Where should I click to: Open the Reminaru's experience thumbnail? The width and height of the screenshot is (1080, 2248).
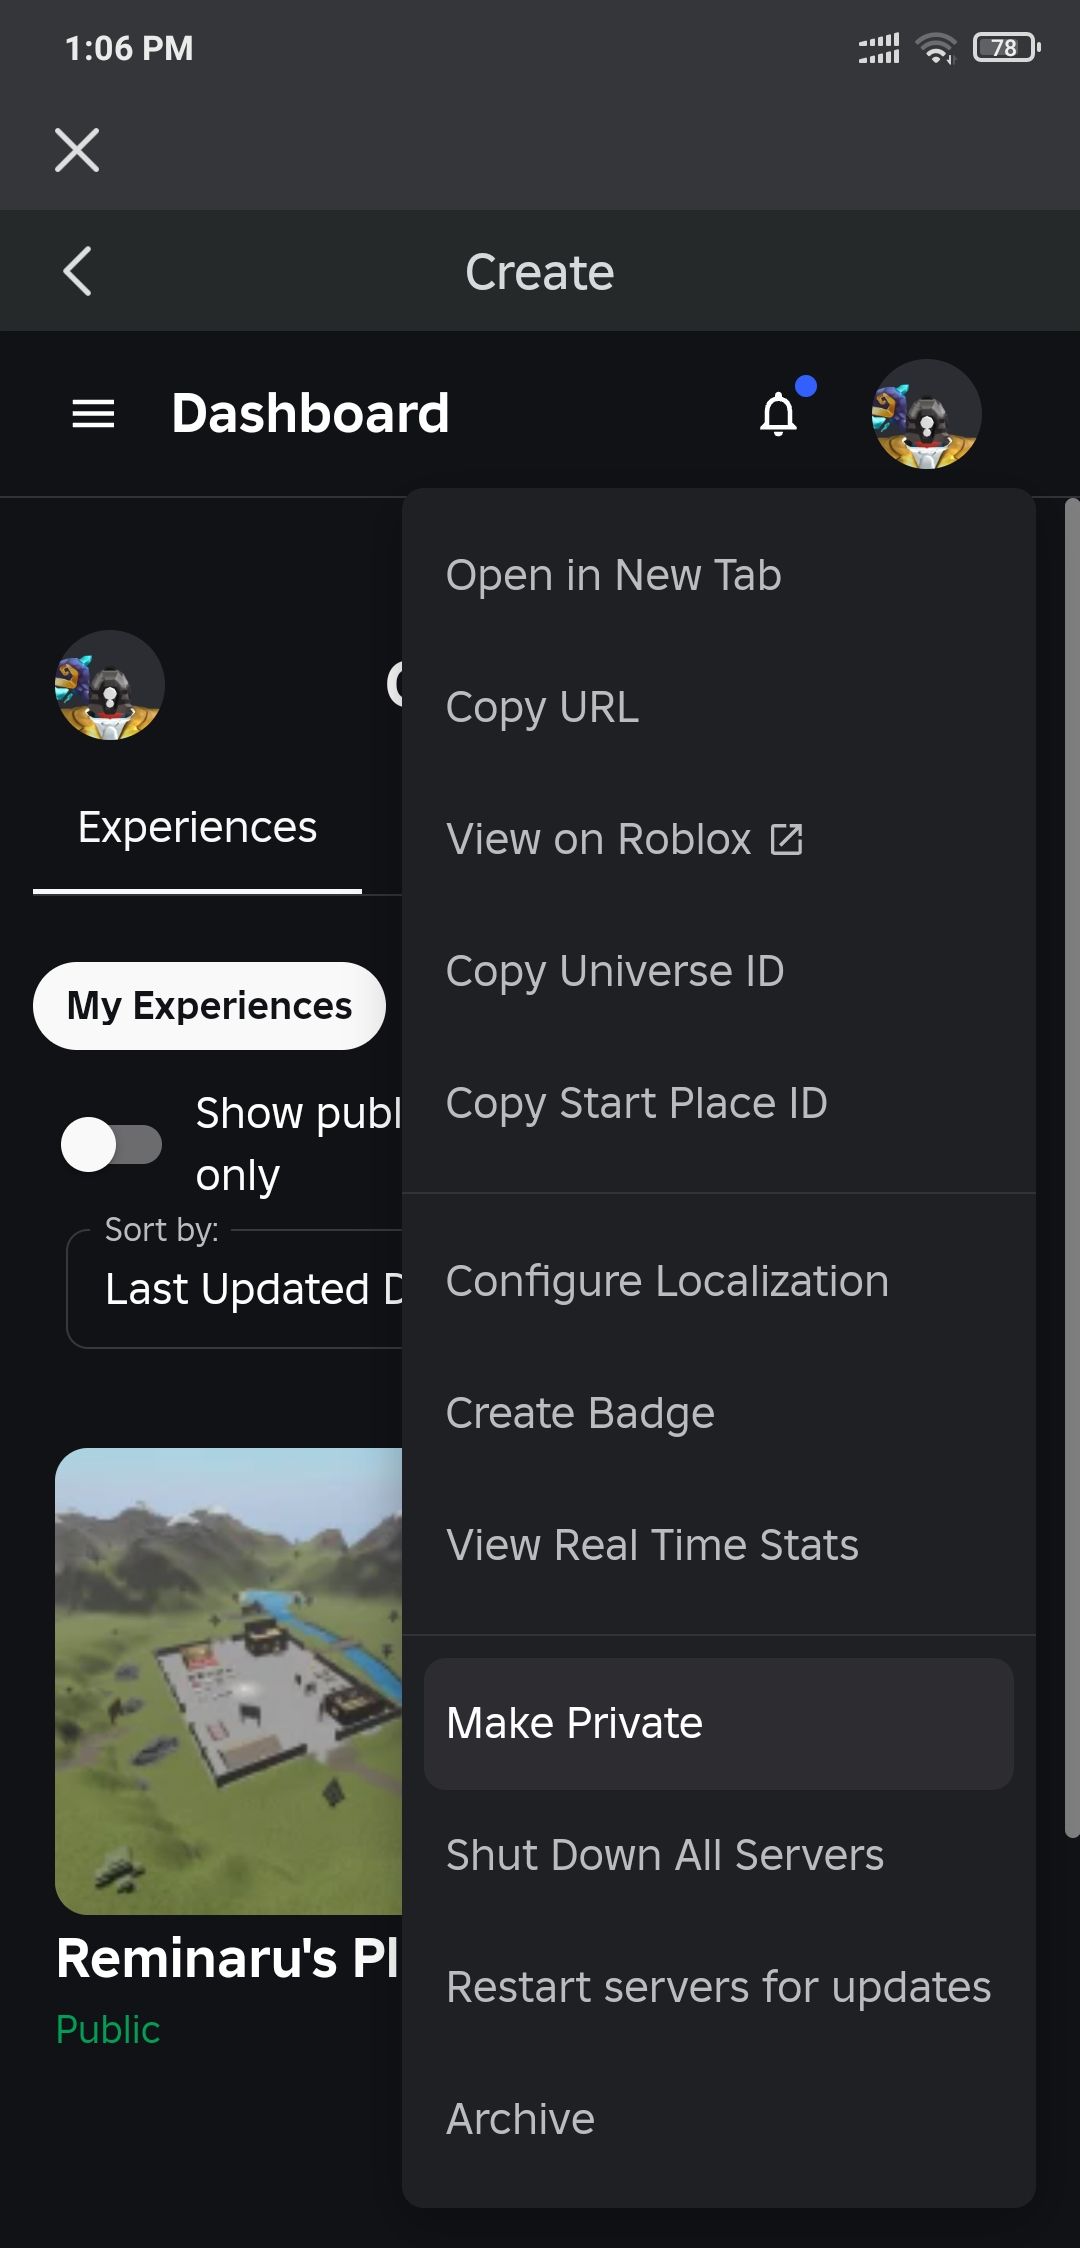229,1681
